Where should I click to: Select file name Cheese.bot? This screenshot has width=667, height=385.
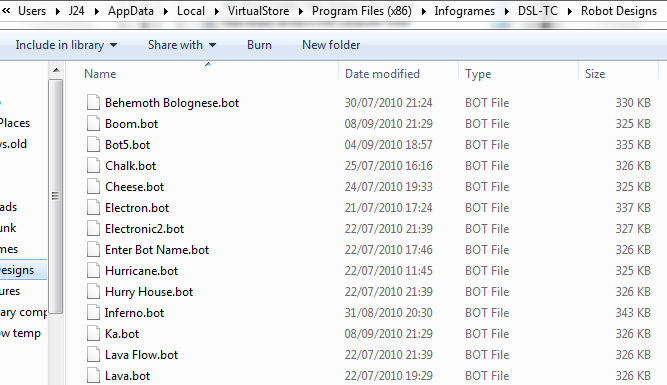[x=134, y=187]
